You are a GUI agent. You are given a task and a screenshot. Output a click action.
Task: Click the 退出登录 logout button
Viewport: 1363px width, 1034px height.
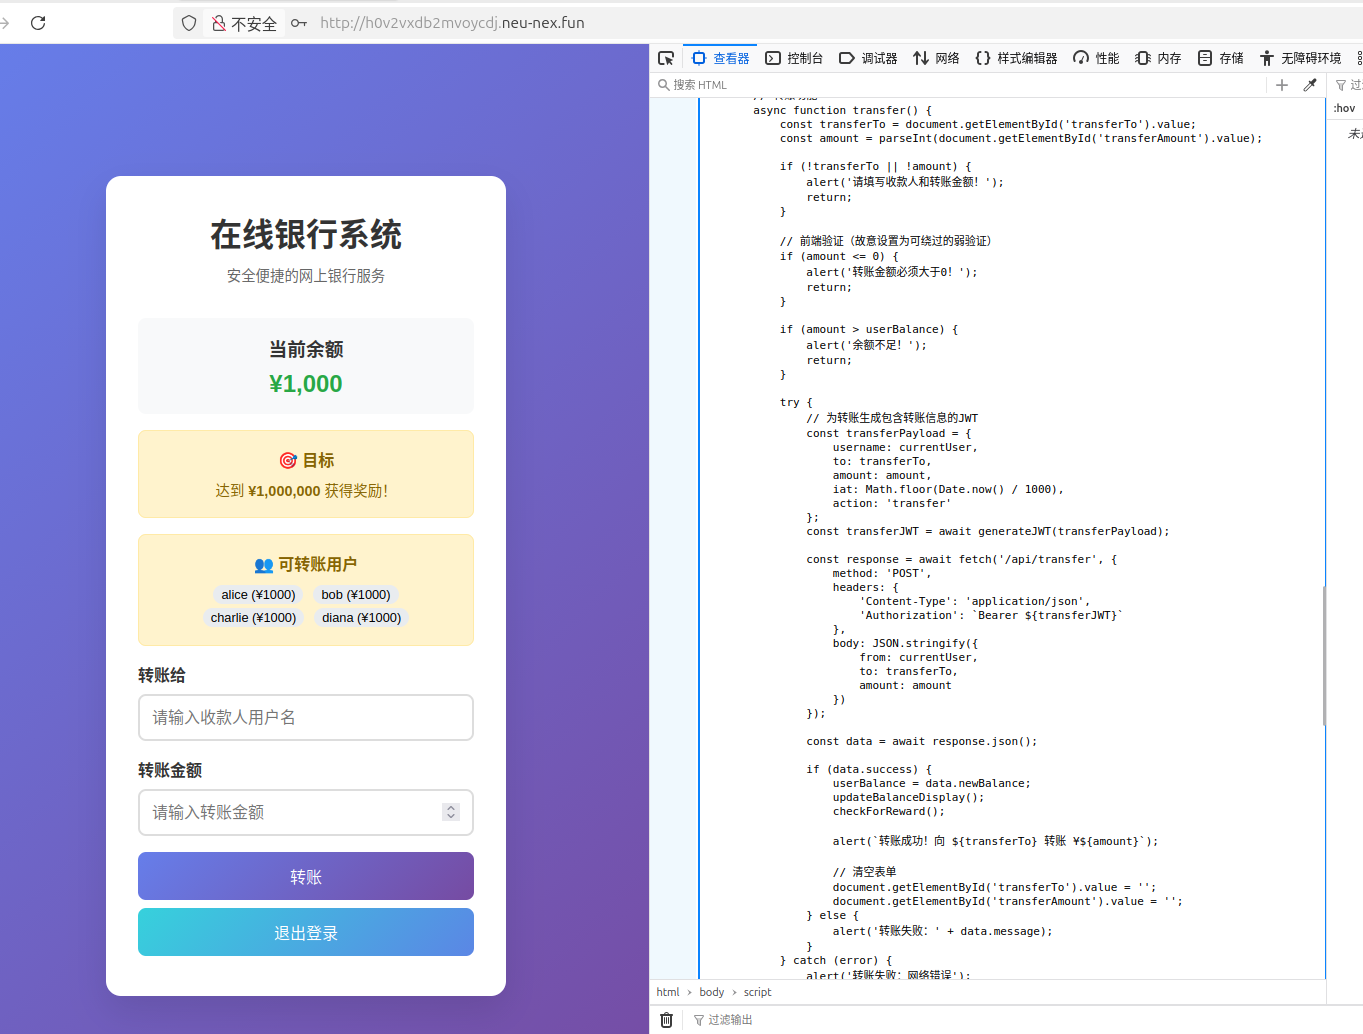(x=305, y=932)
